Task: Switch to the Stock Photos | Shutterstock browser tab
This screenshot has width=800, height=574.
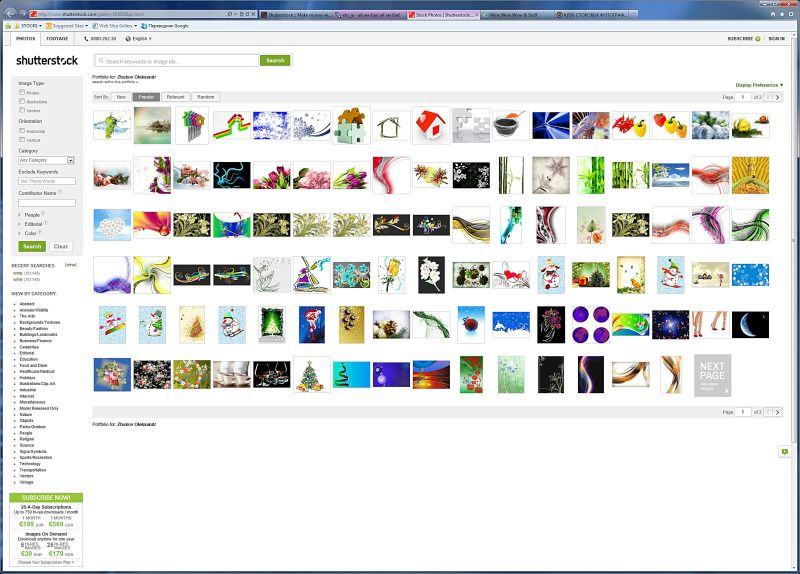Action: 443,15
